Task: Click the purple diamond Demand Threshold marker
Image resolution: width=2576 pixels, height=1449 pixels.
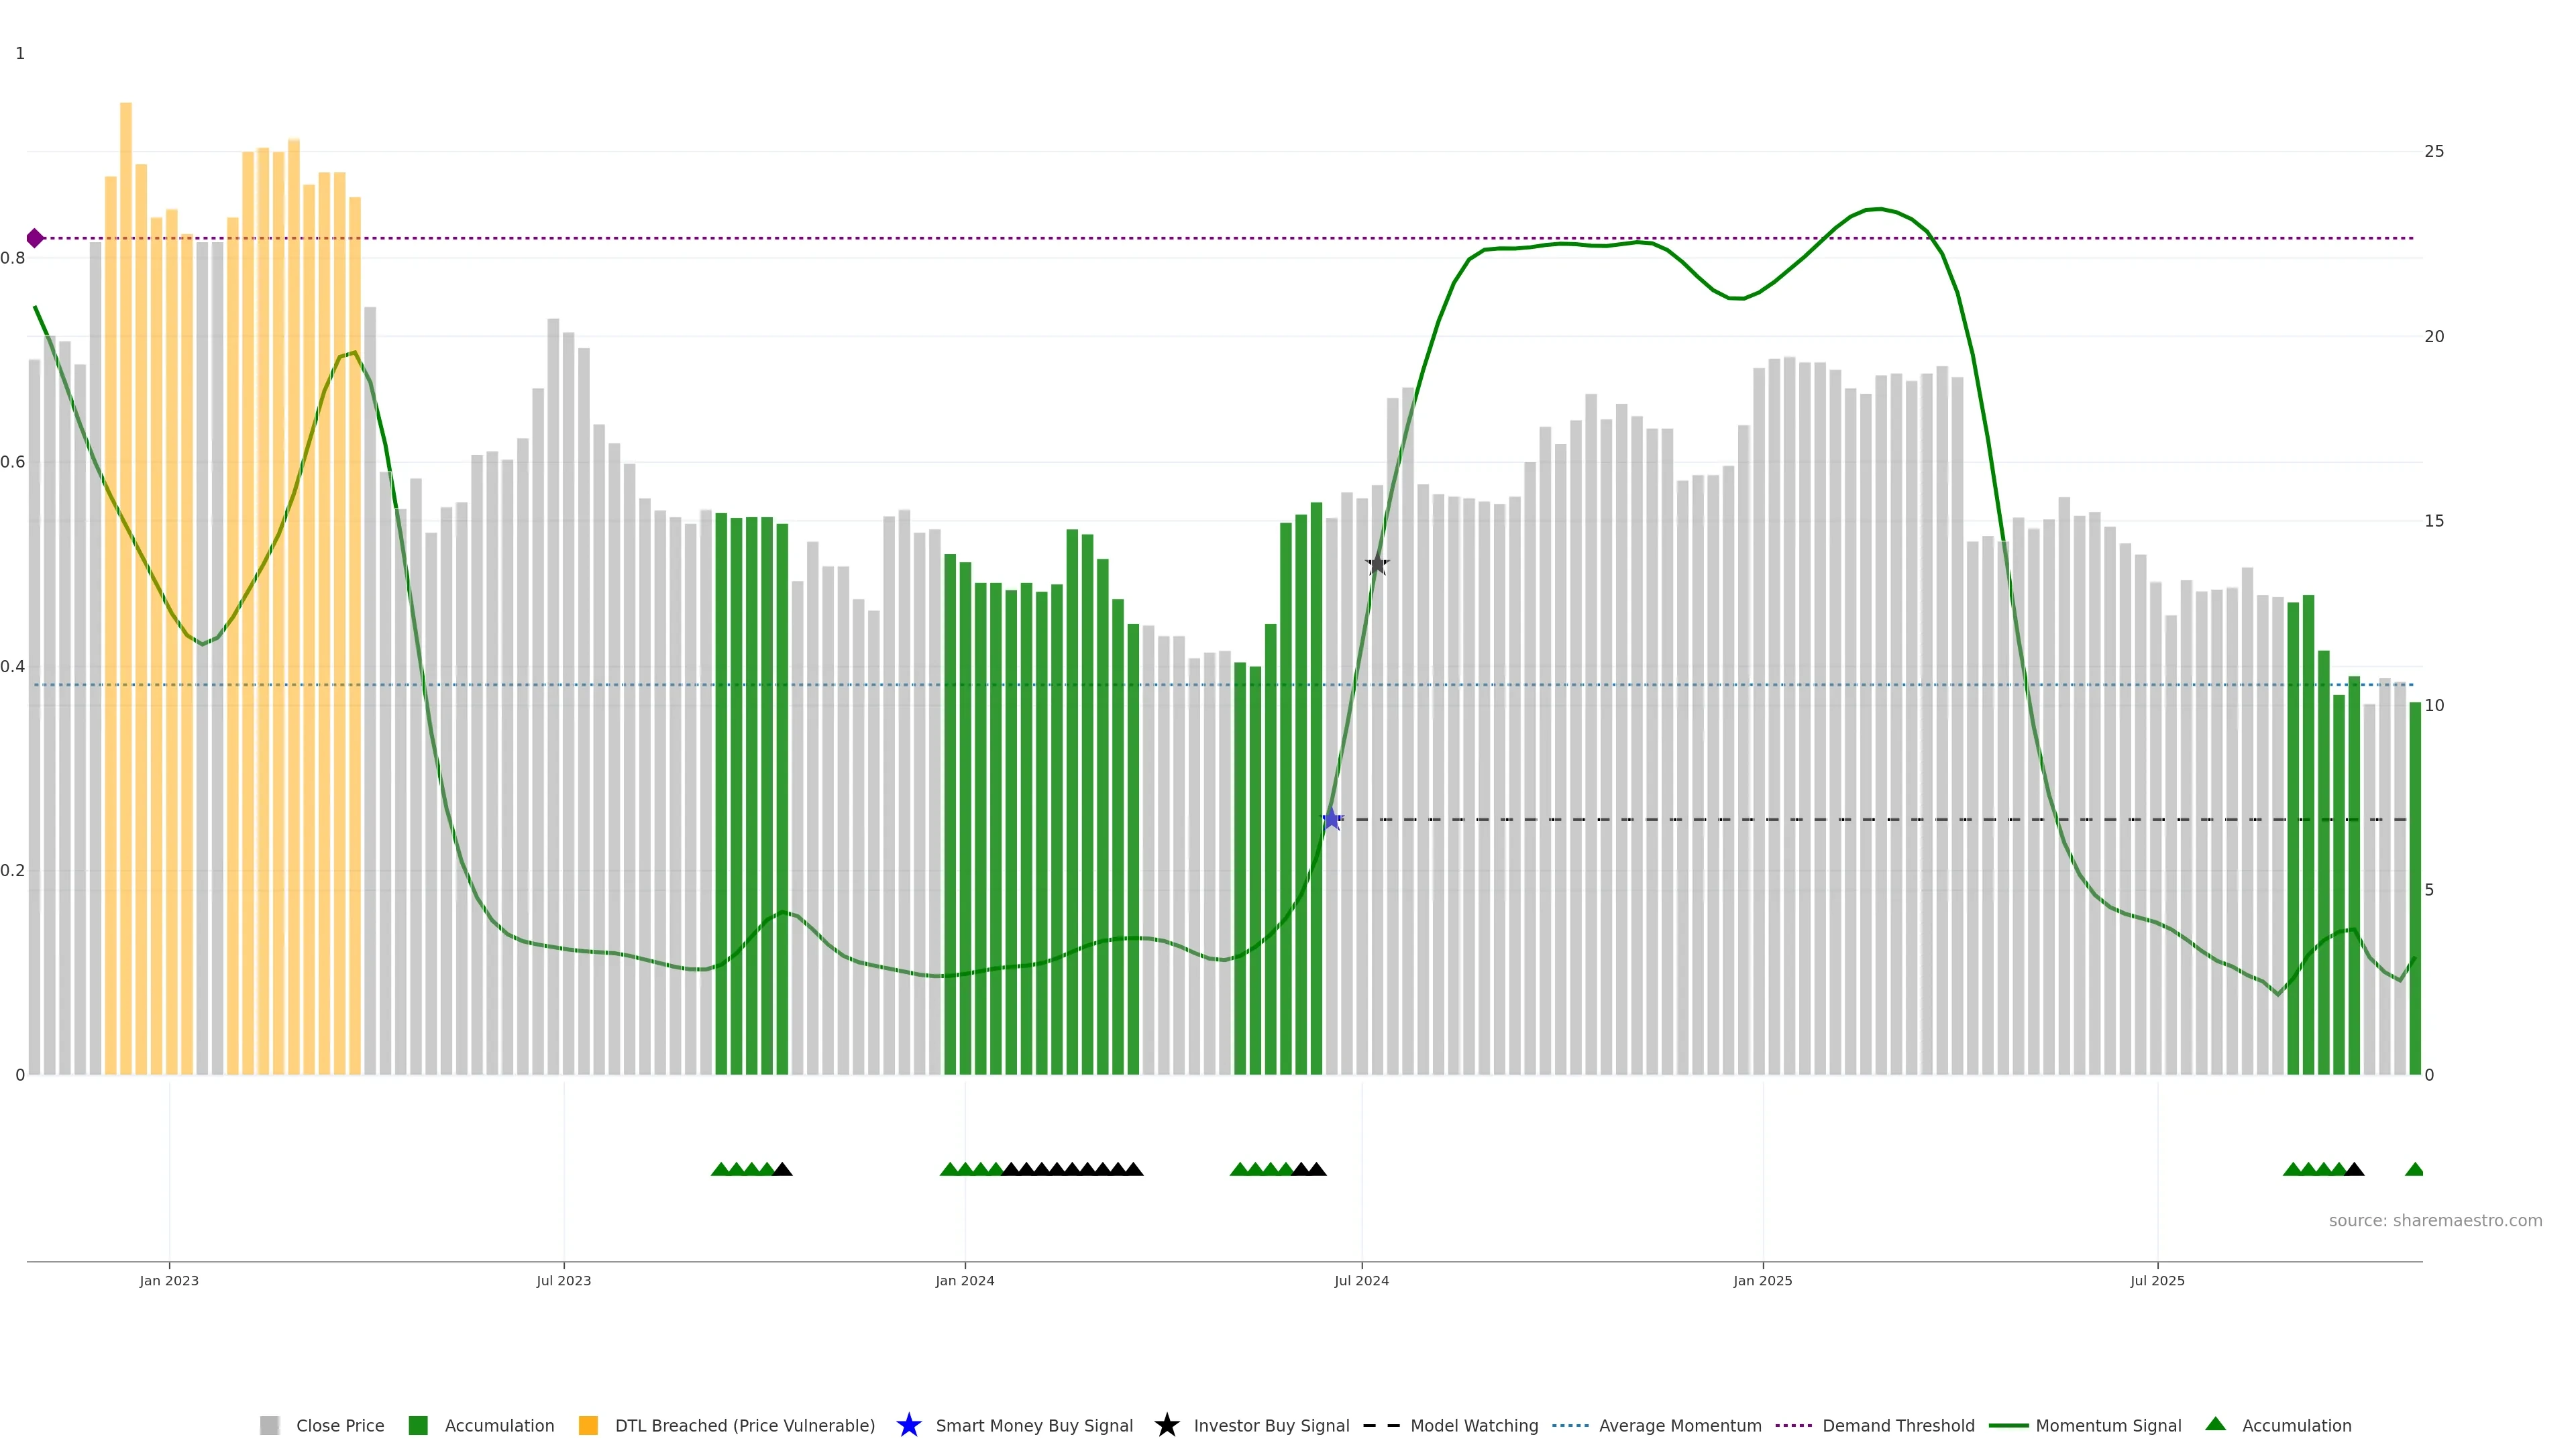Action: pyautogui.click(x=35, y=238)
